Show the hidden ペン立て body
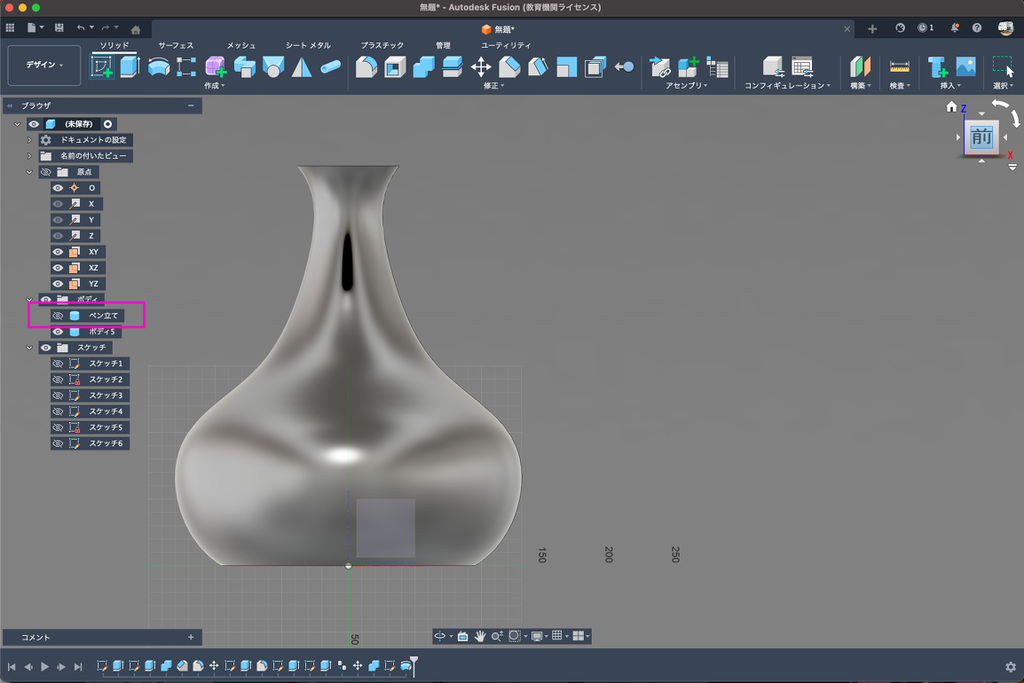 (x=58, y=316)
